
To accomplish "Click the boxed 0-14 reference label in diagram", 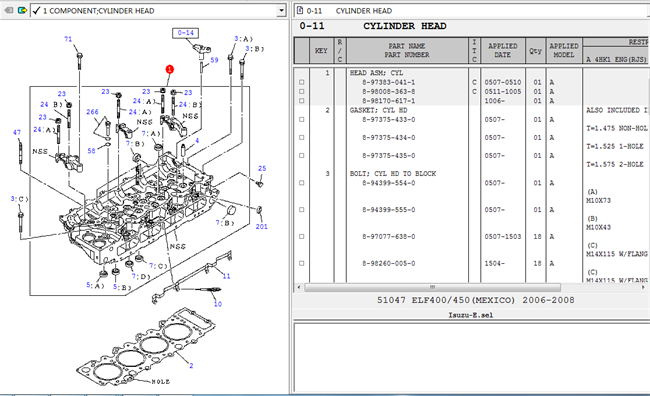I will click(x=185, y=33).
